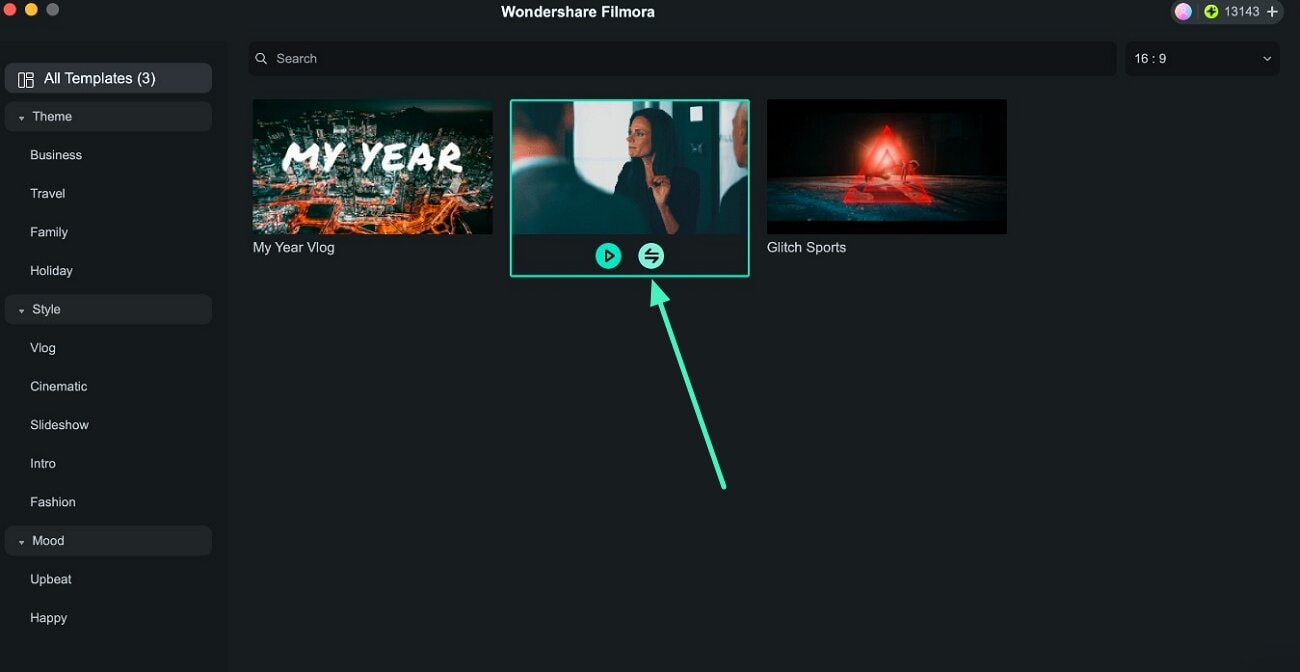Click the search magnifier icon
Screen dimensions: 1300x672
click(x=261, y=59)
